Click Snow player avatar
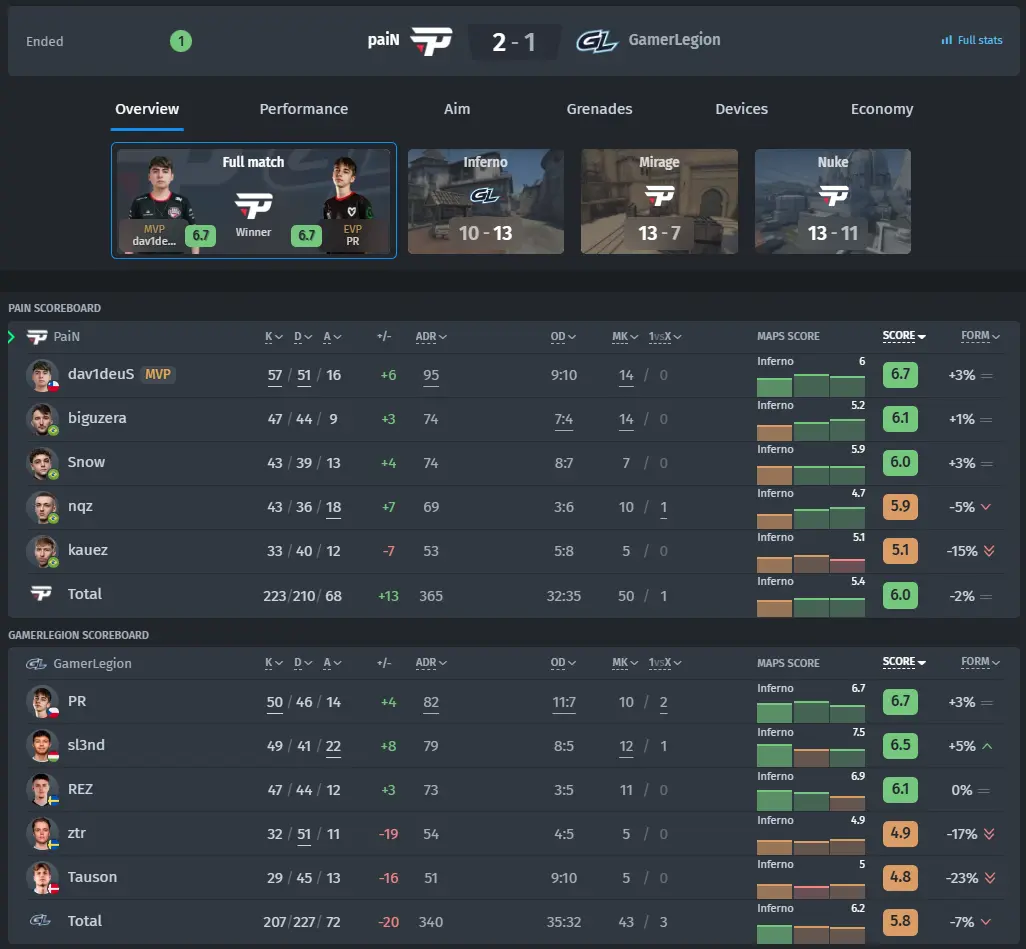1026x949 pixels. tap(43, 463)
